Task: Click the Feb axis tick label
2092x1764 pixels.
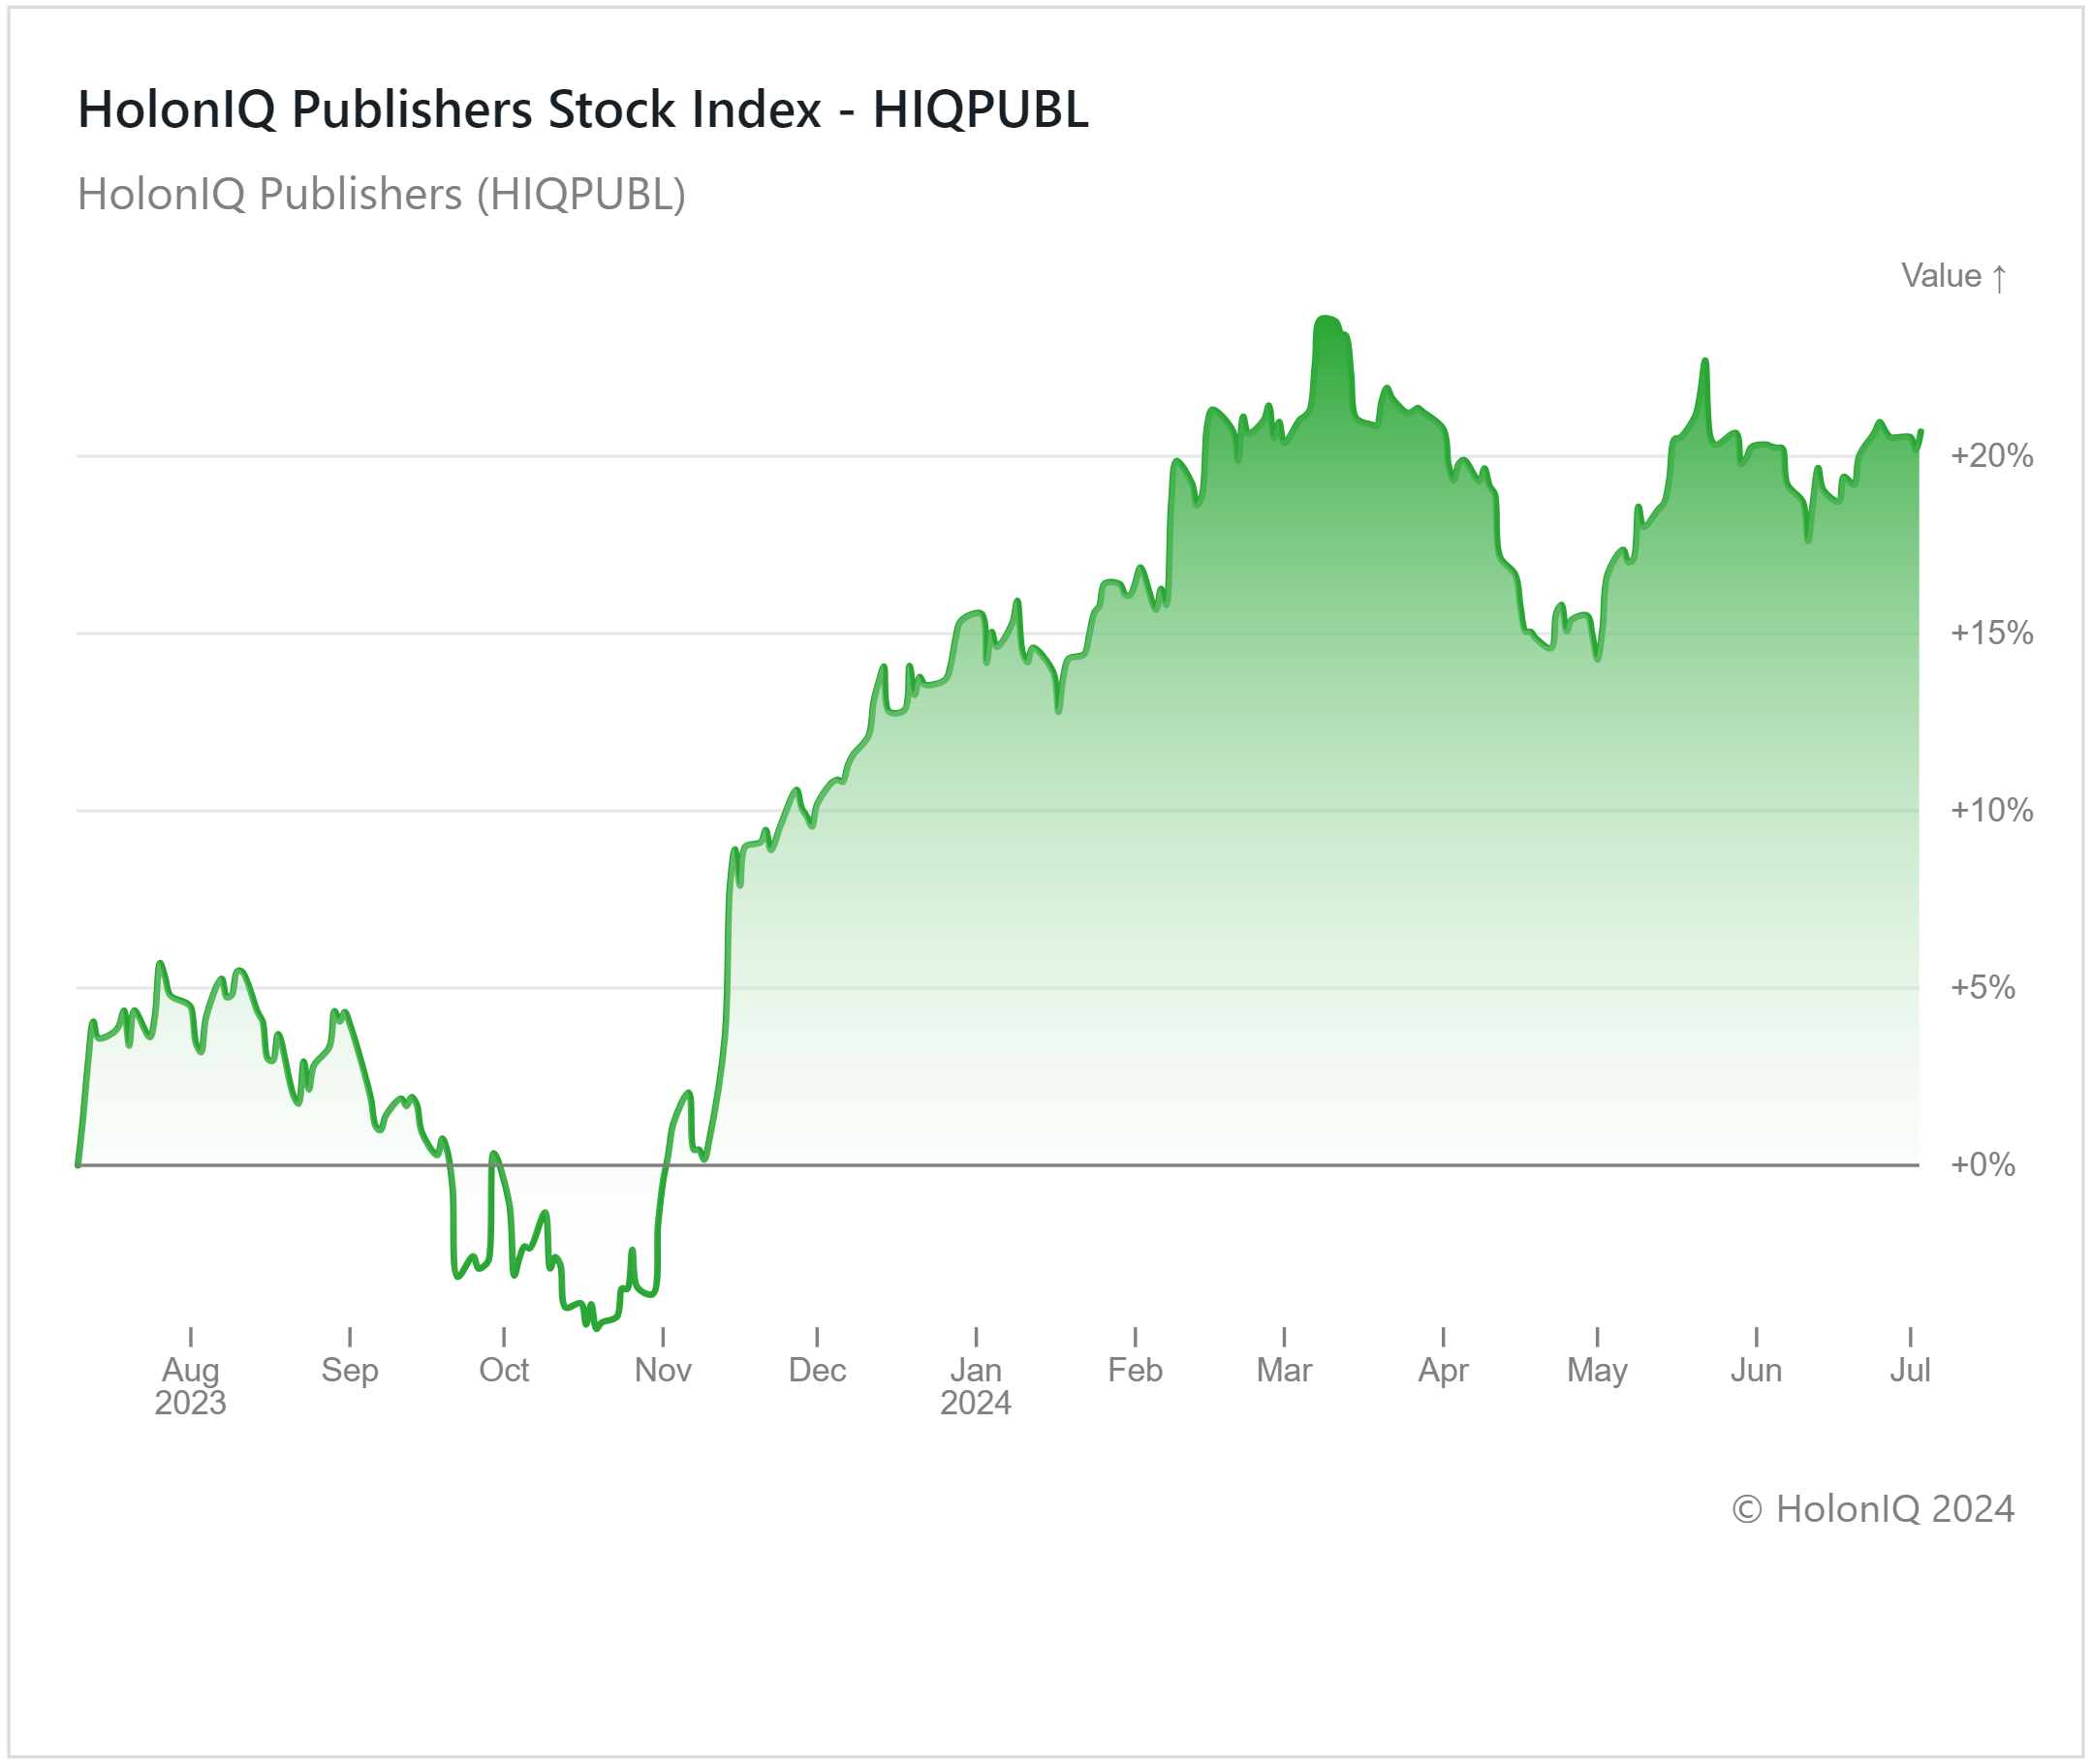Action: [1135, 1370]
